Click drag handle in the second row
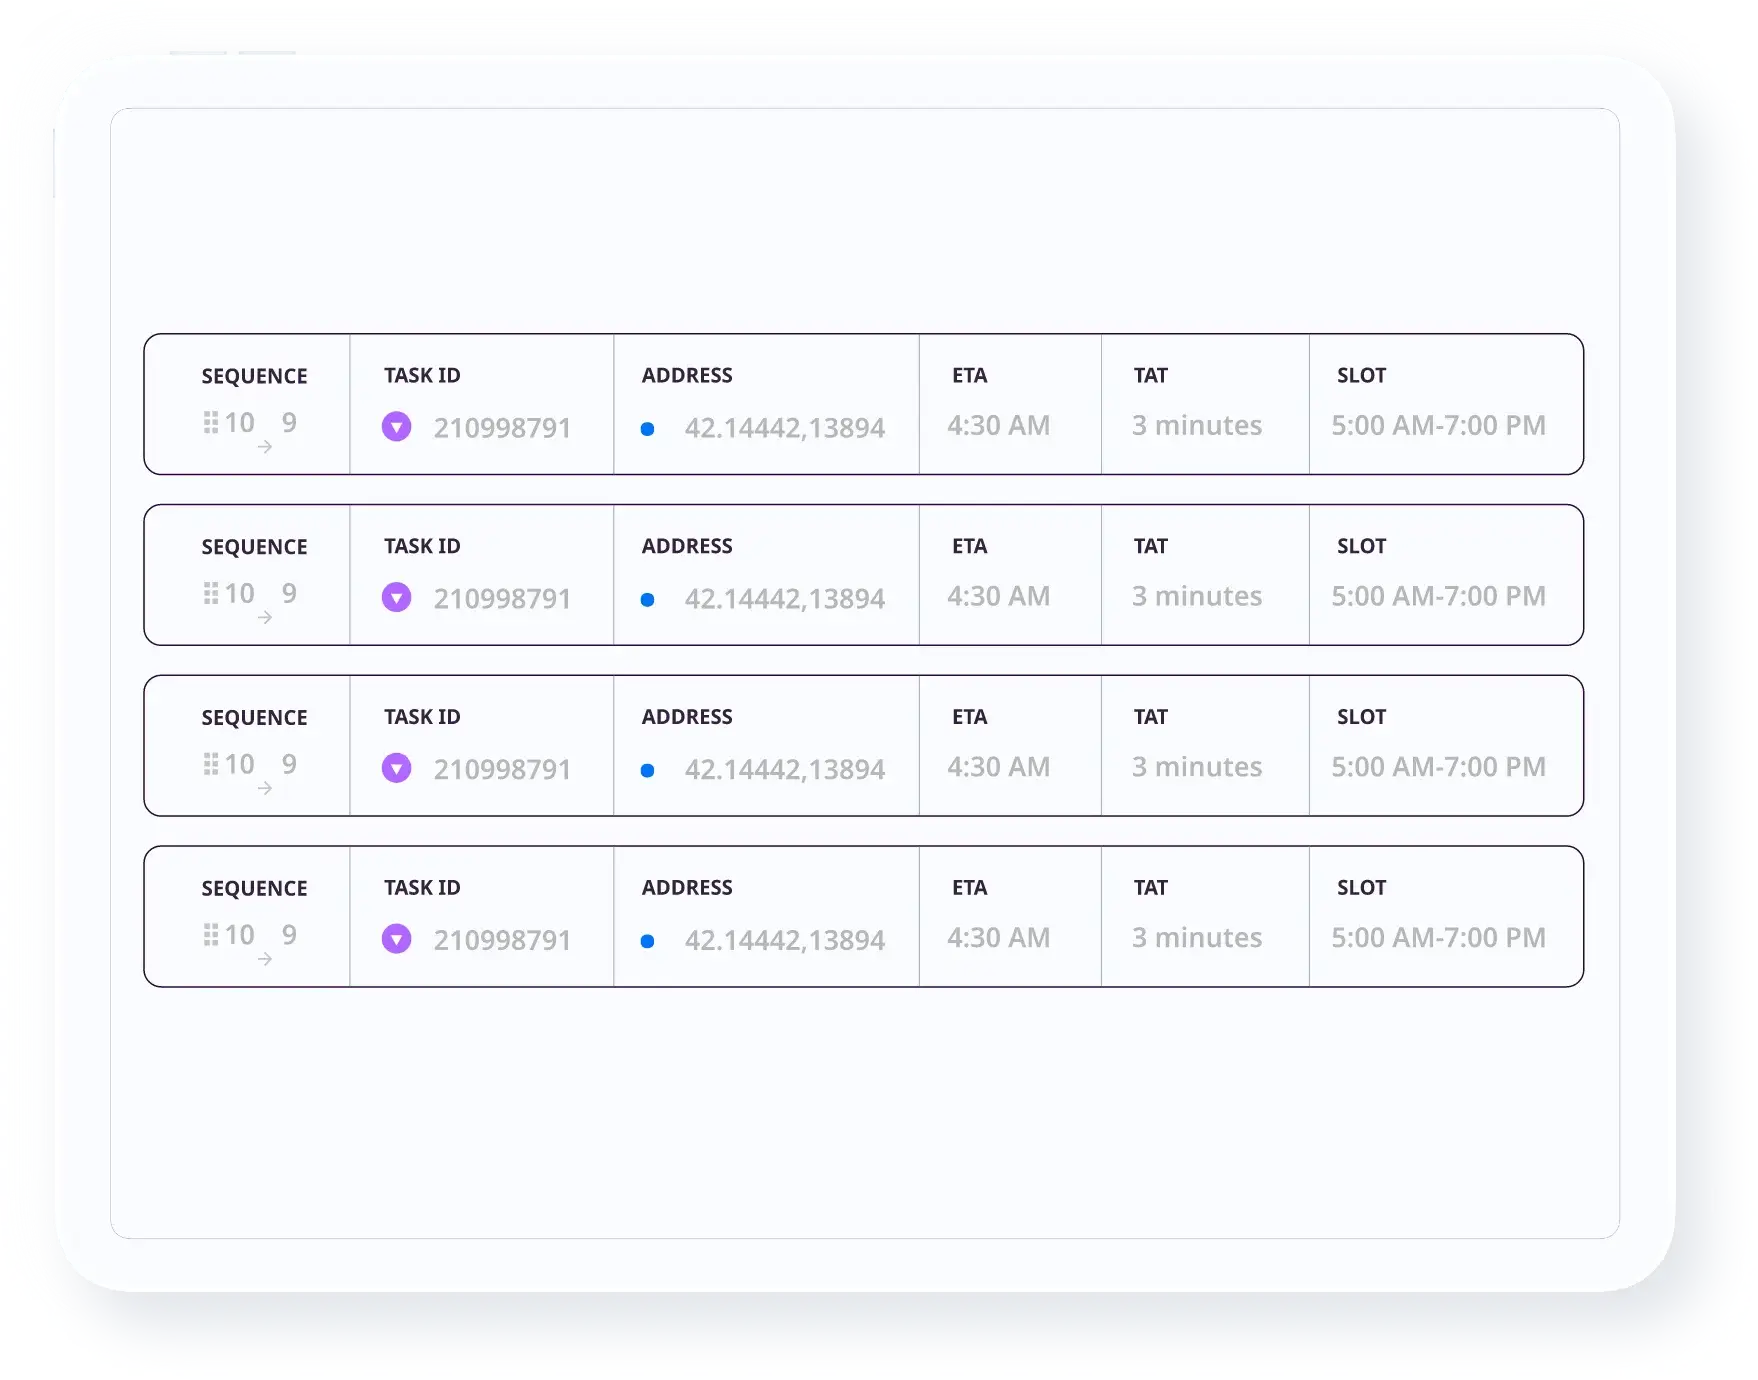This screenshot has width=1758, height=1380. pos(211,594)
